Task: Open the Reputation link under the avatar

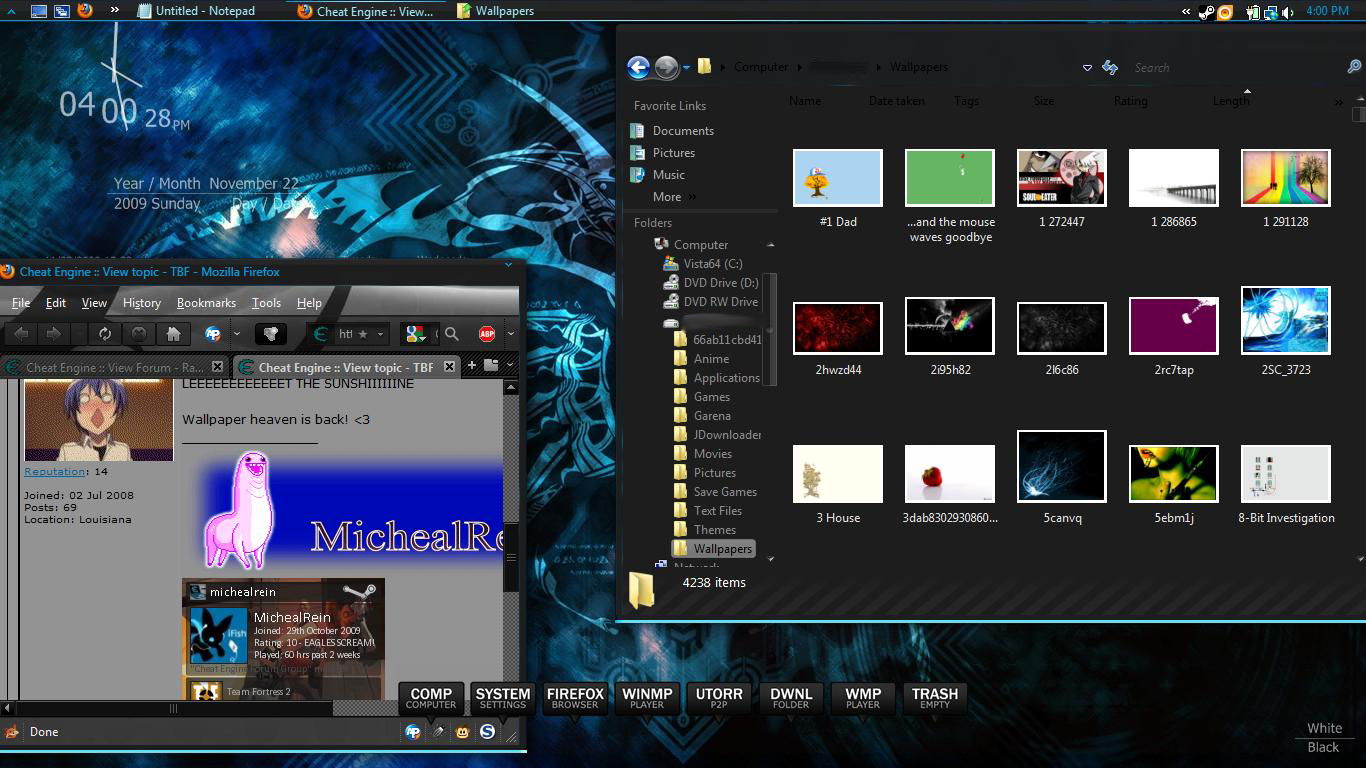Action: coord(54,471)
